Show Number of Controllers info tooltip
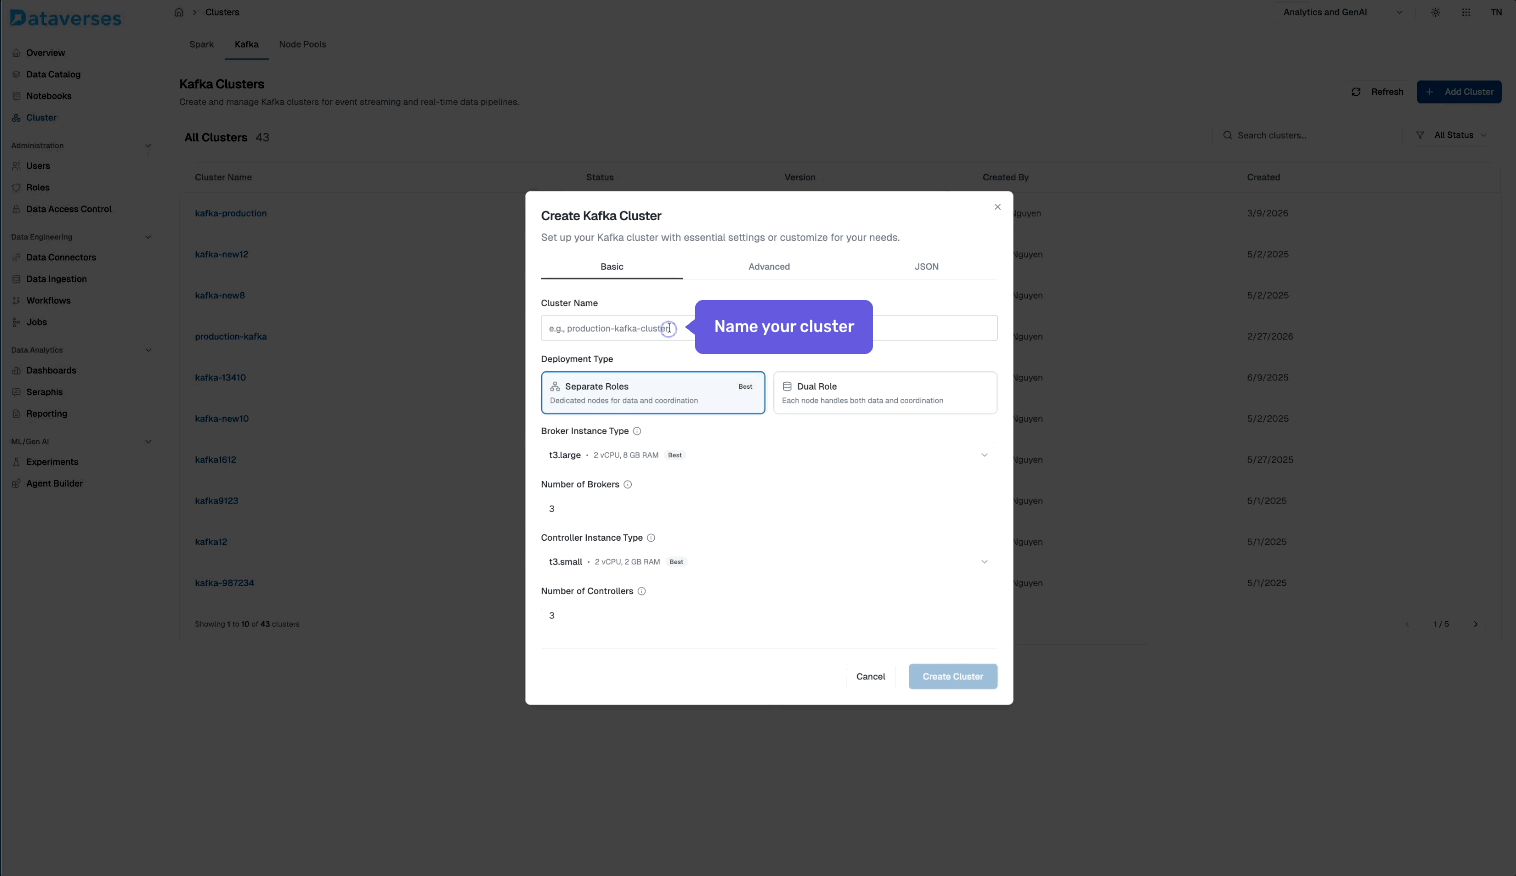This screenshot has width=1516, height=876. click(x=642, y=591)
